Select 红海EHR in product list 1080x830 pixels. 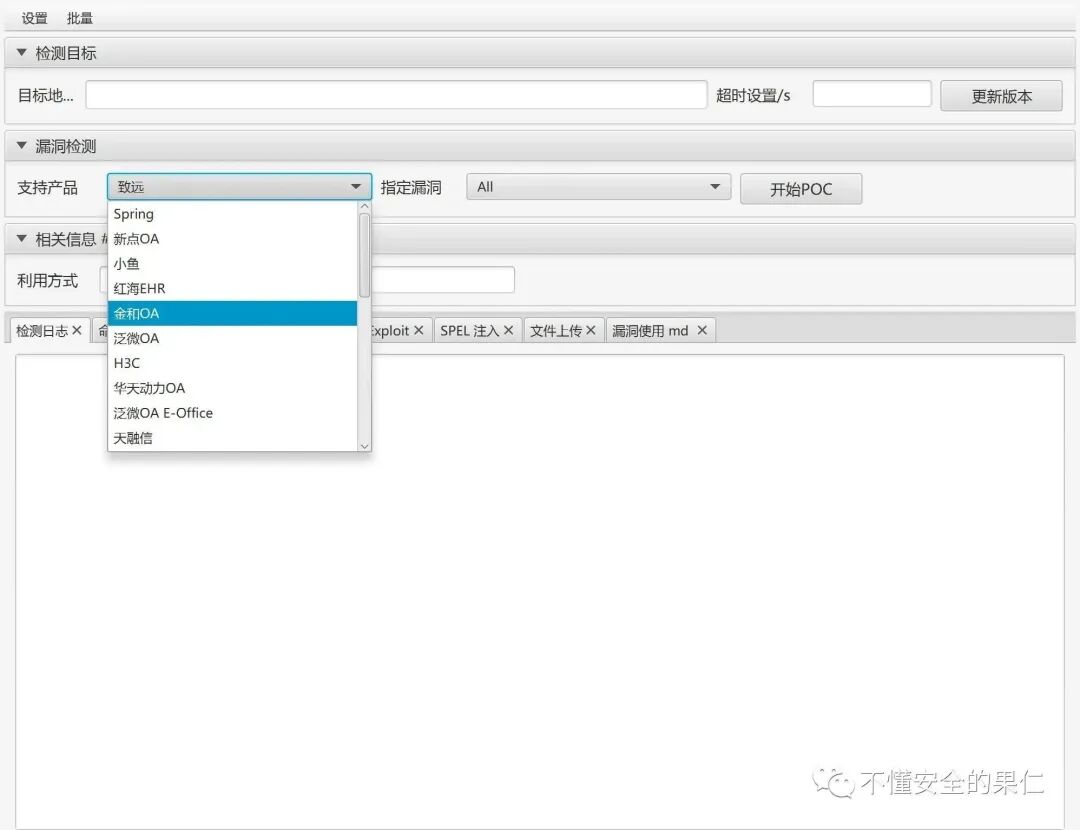point(233,289)
